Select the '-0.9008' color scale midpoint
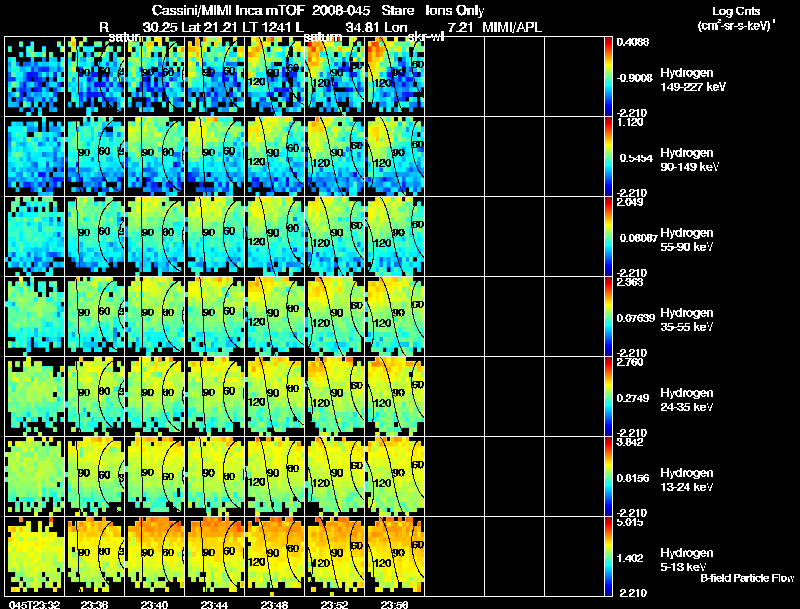Viewport: 800px width, 609px height. [x=635, y=78]
